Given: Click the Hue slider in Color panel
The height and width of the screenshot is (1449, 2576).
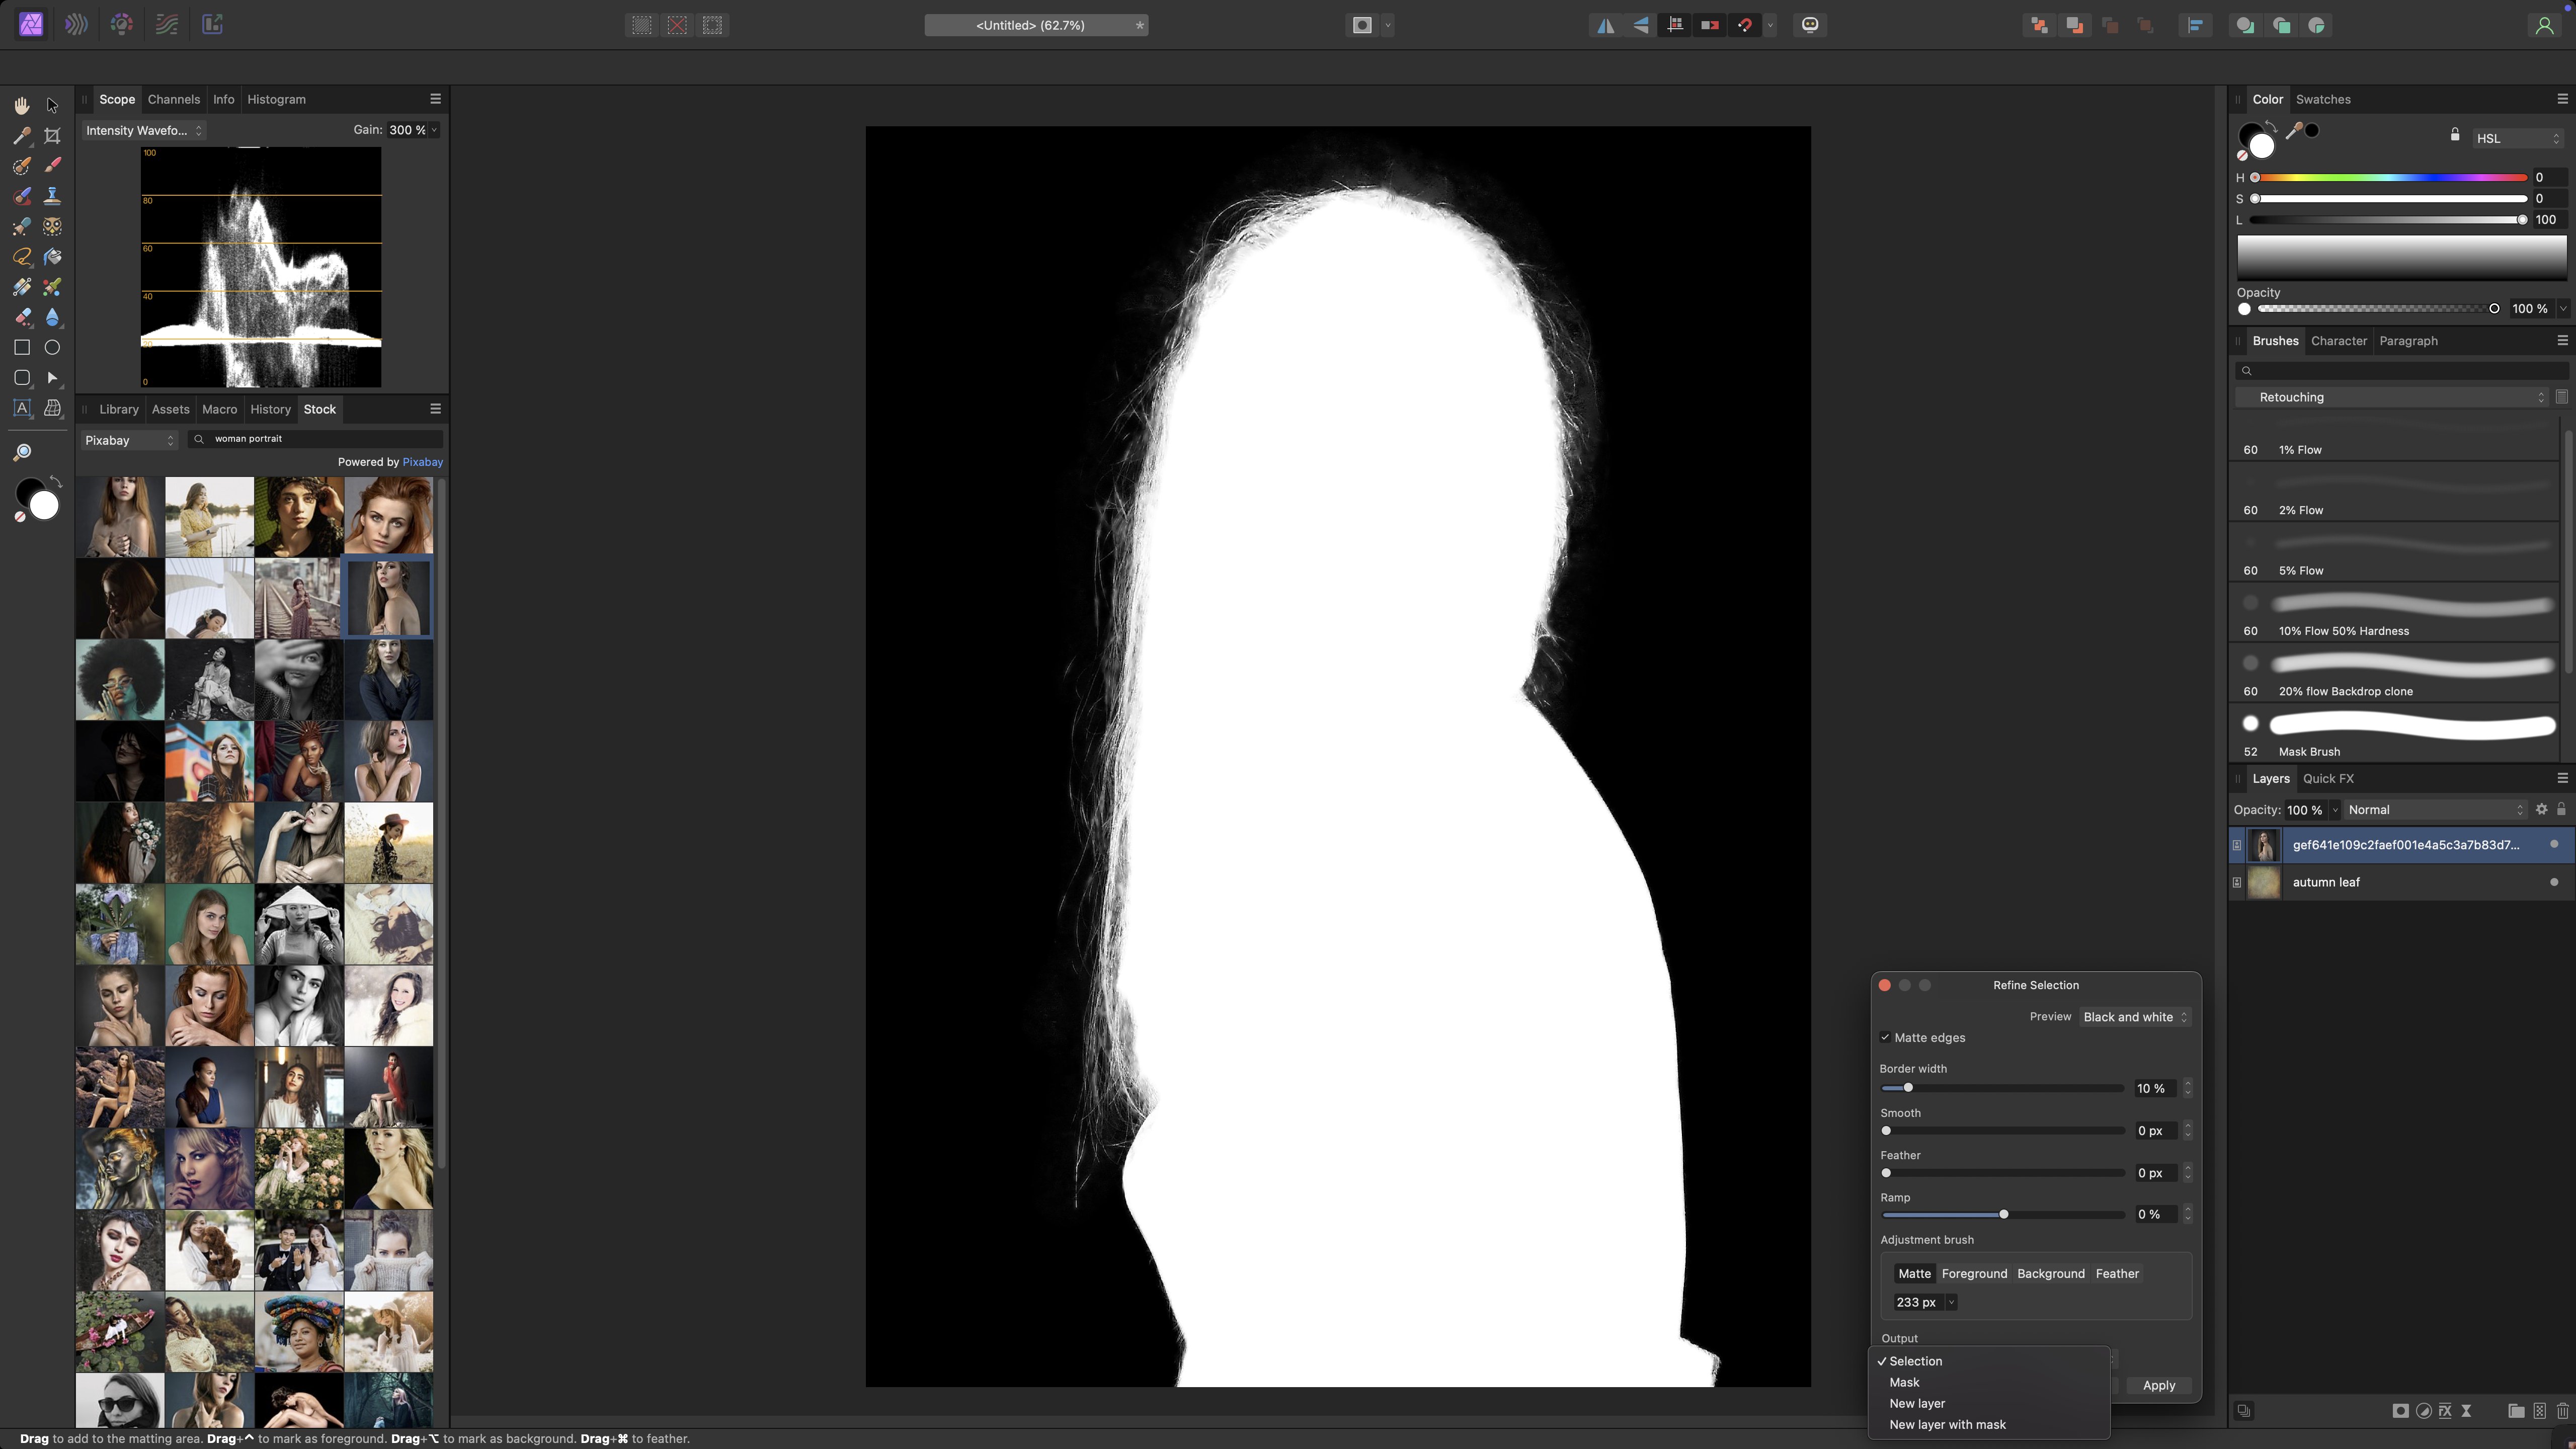Looking at the screenshot, I should pyautogui.click(x=2390, y=177).
